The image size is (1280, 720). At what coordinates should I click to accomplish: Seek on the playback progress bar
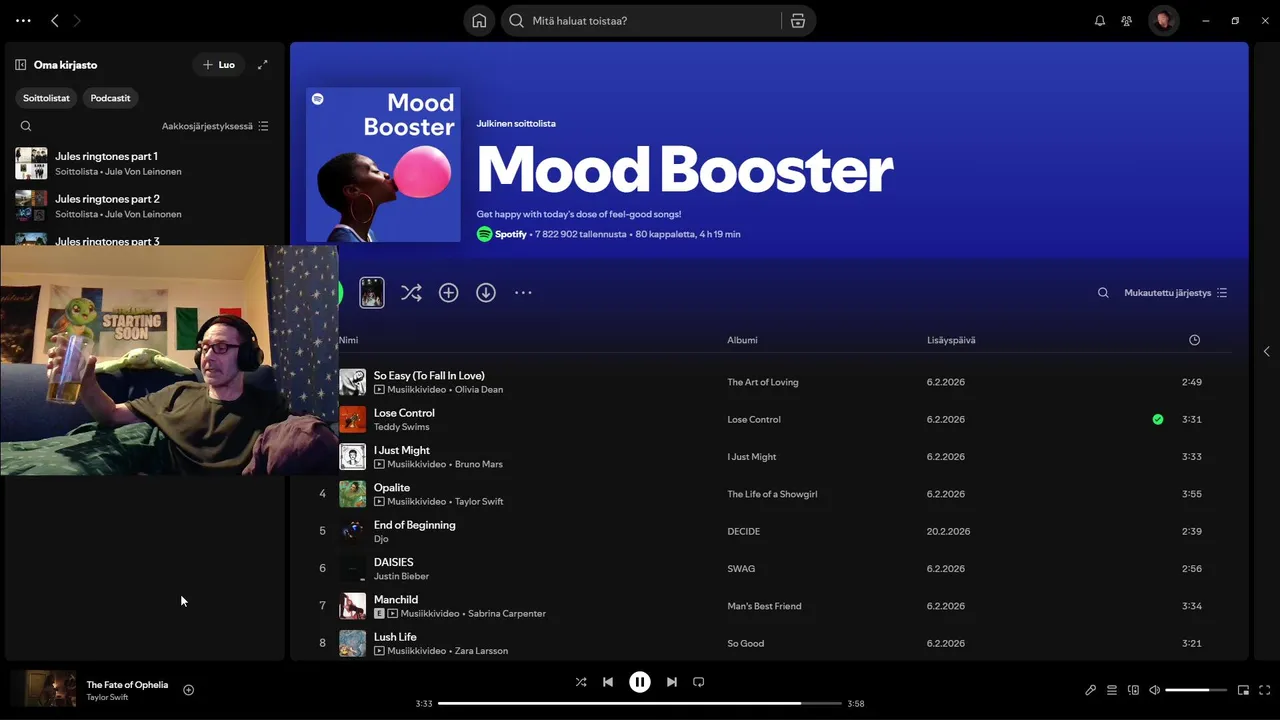(x=640, y=703)
